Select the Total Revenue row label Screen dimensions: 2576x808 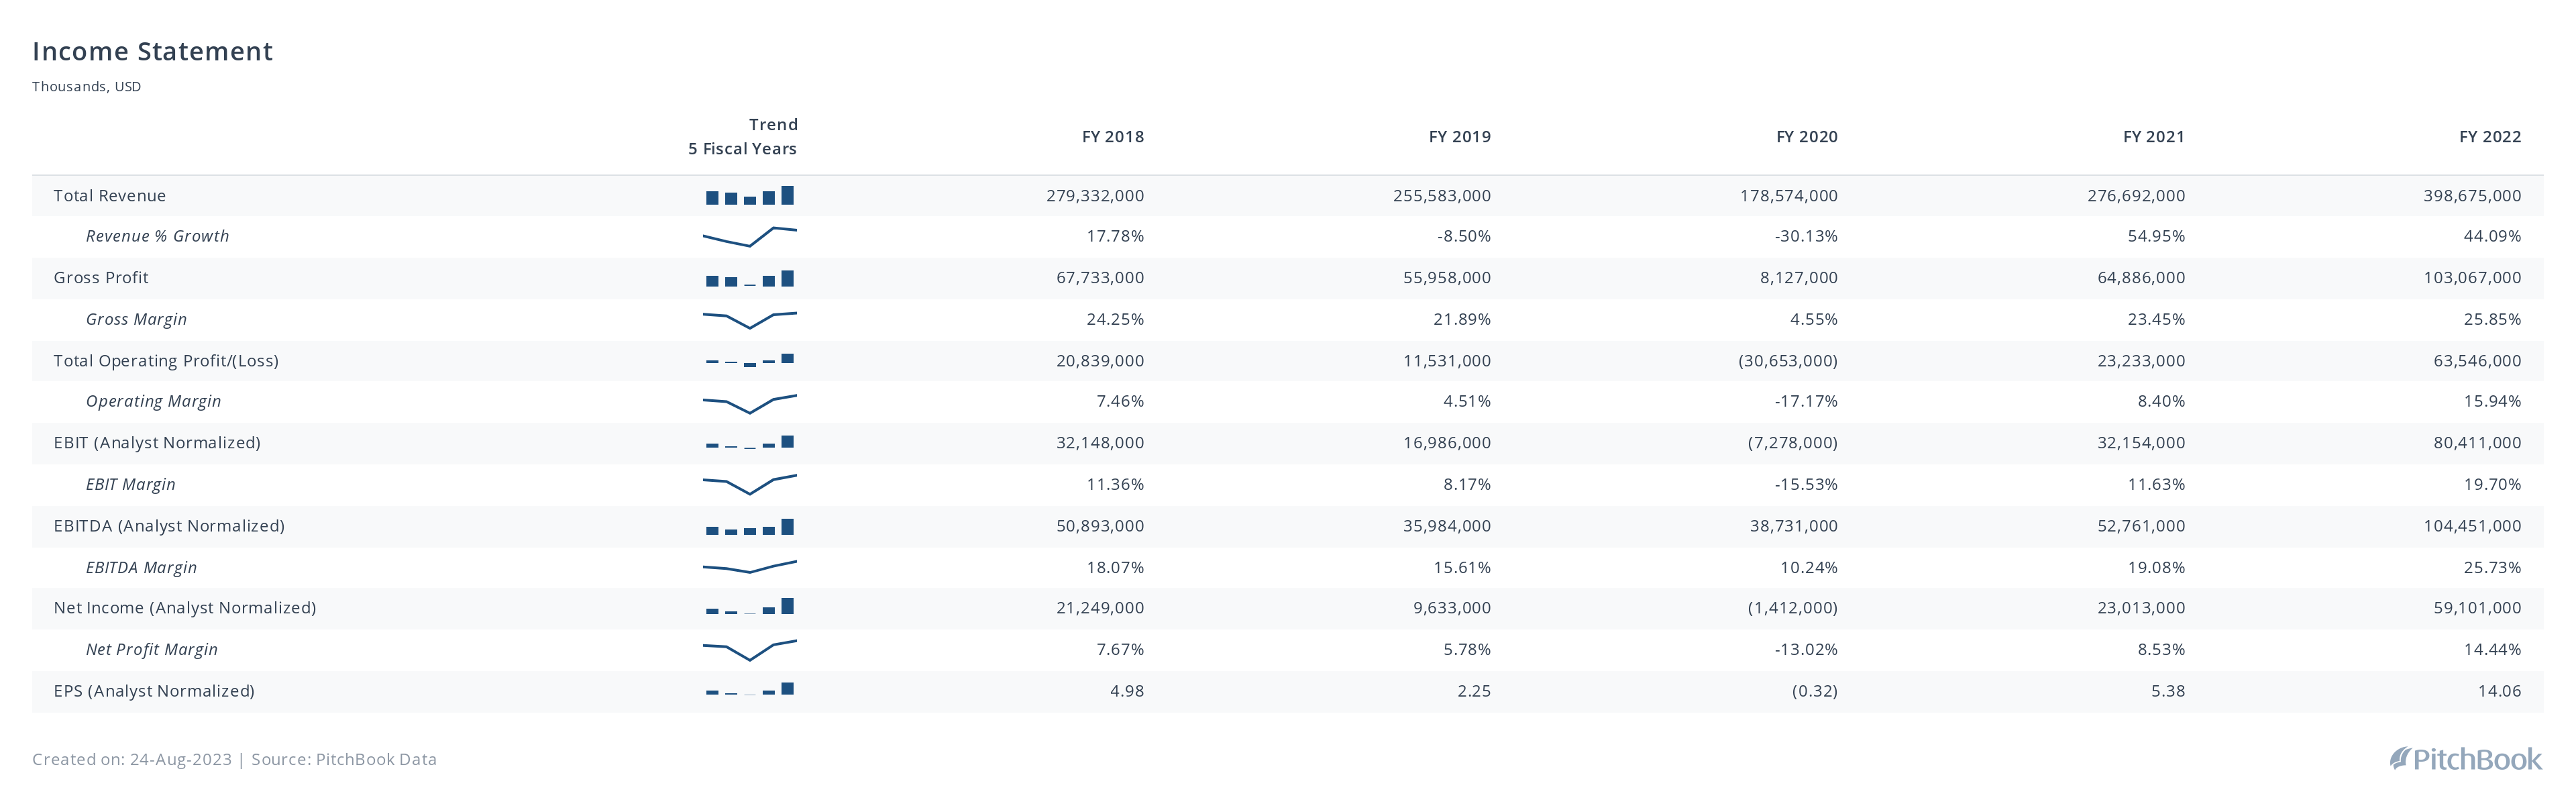[x=110, y=196]
